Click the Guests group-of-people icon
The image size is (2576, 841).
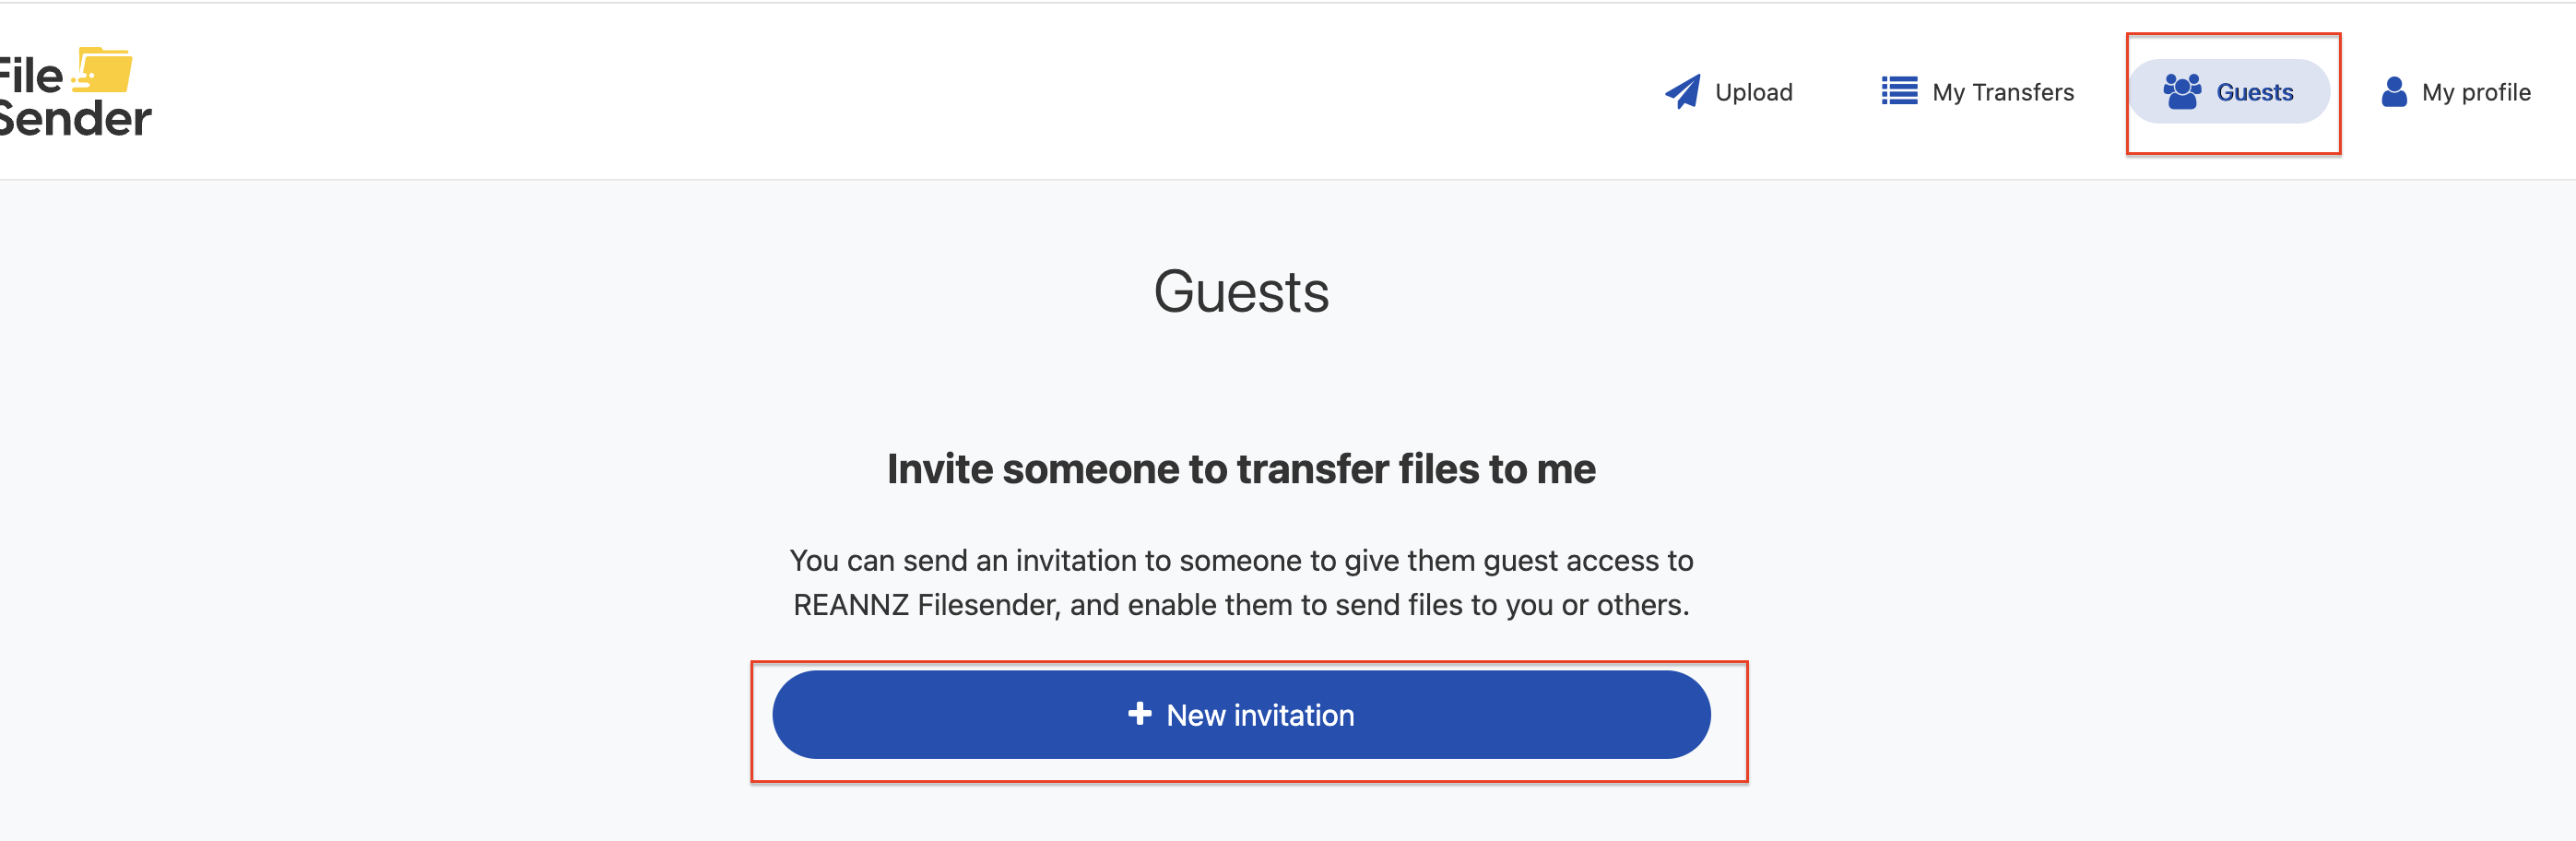[2181, 92]
